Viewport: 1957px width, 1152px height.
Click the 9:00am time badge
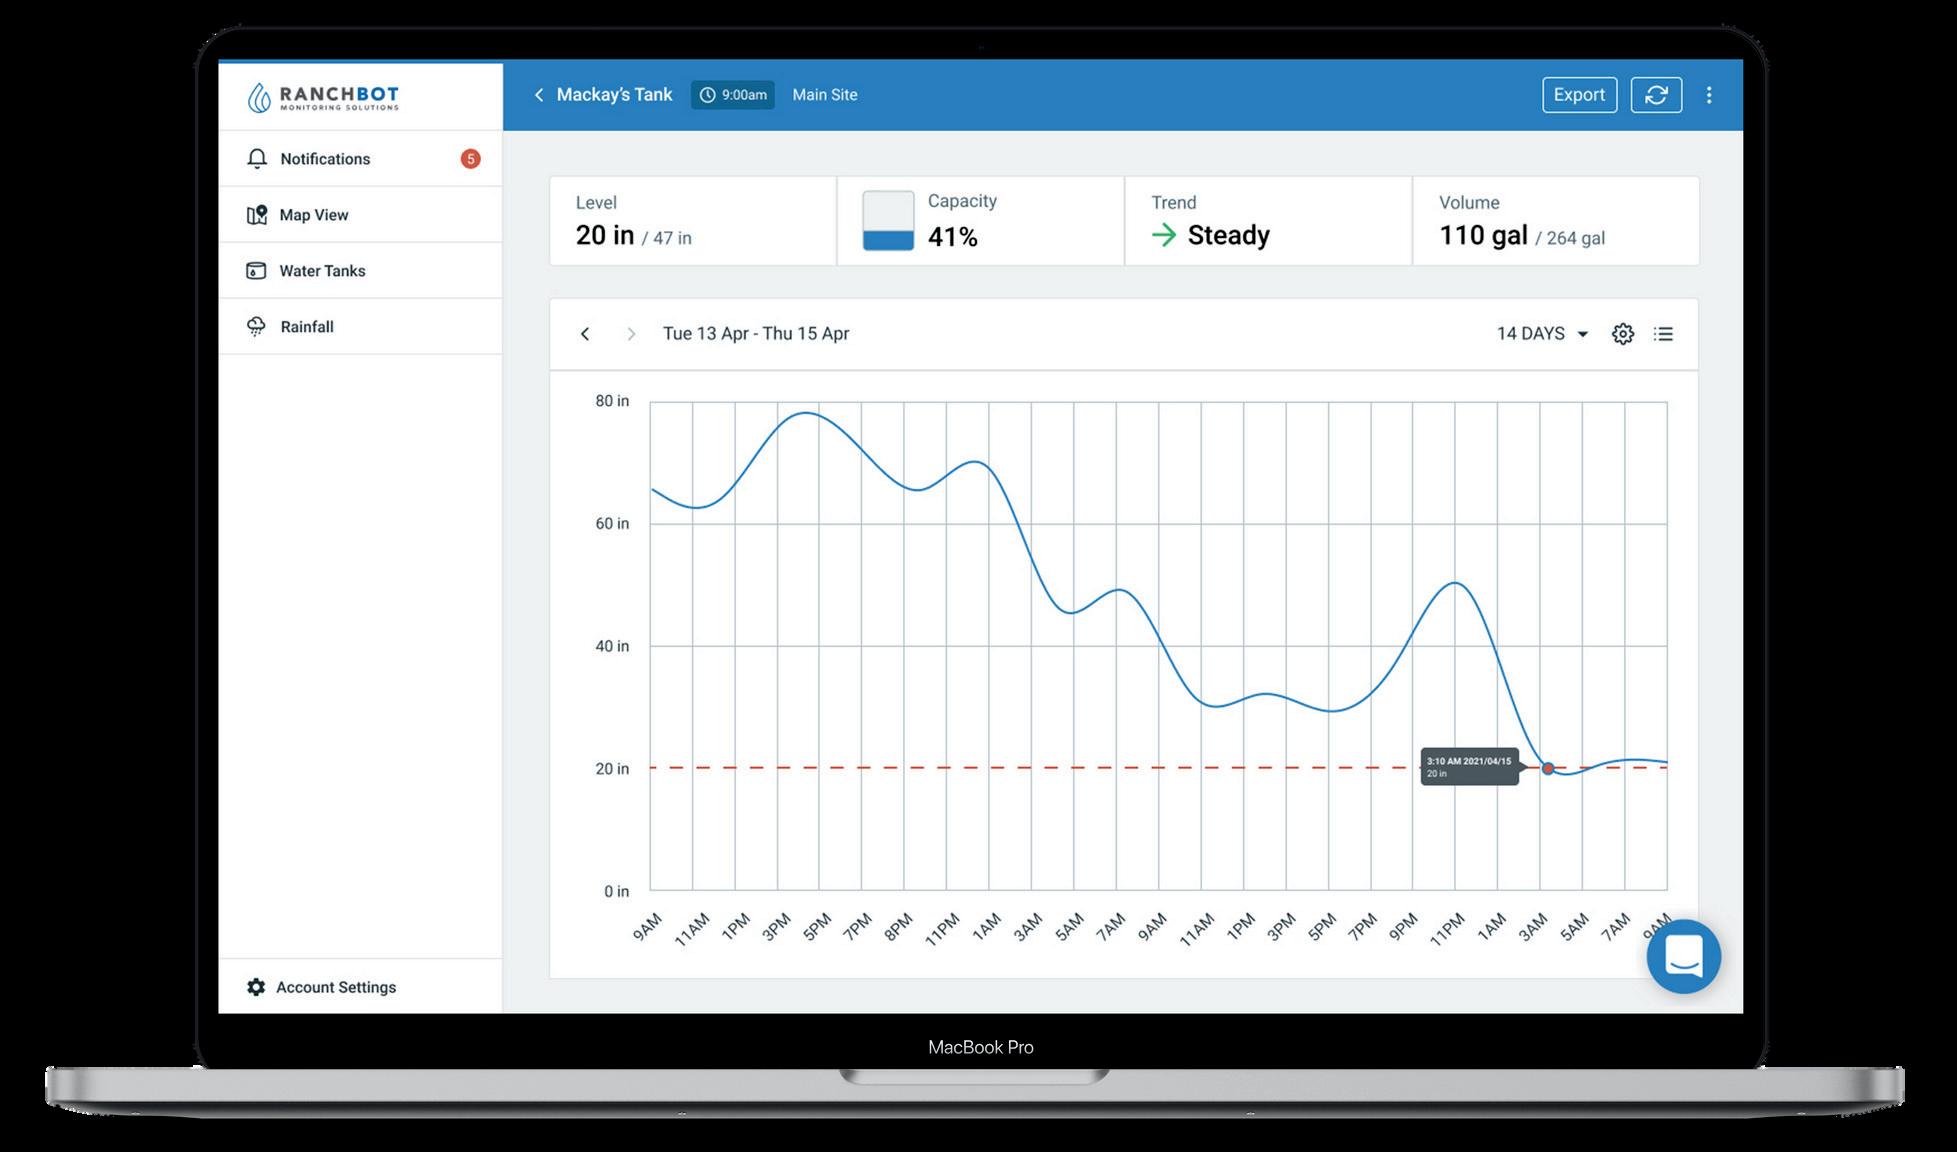tap(732, 95)
